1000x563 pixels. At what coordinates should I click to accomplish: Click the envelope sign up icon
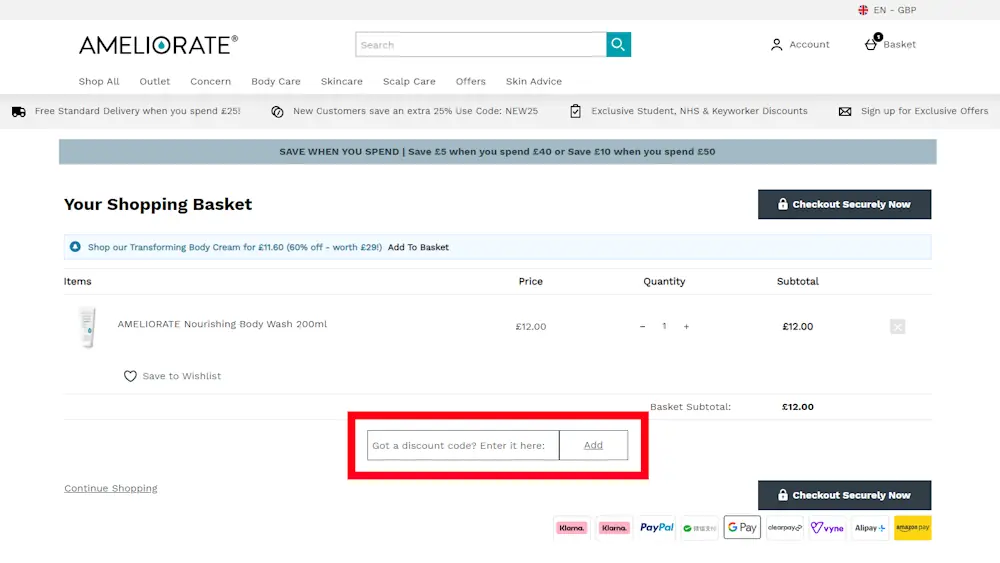[845, 112]
